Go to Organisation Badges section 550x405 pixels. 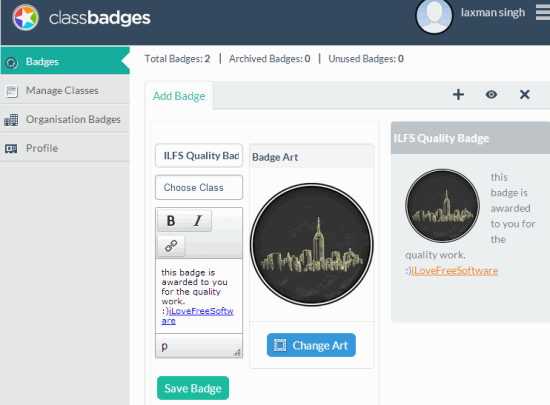tap(65, 119)
